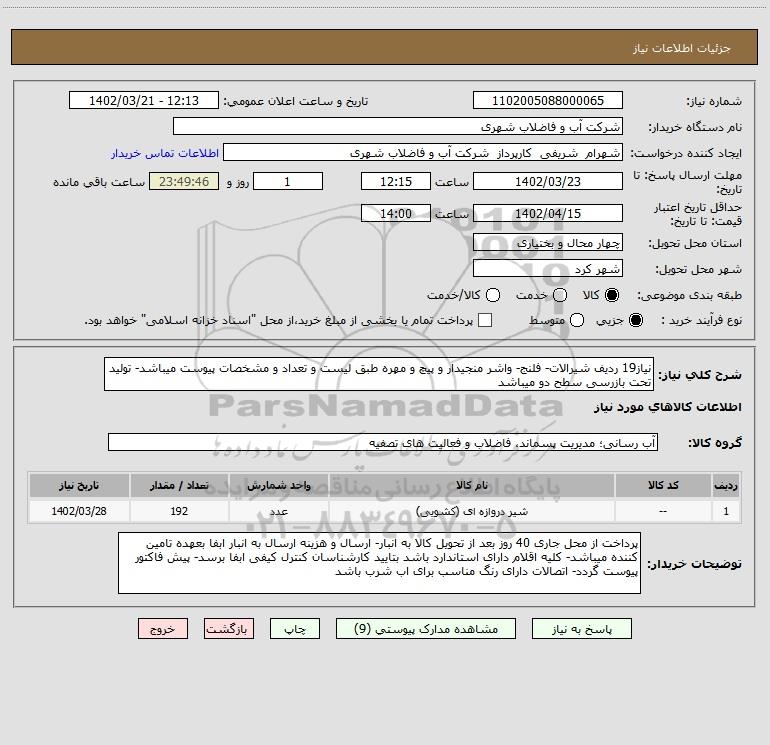Click the گروه کالا field آب رسانی
Image resolution: width=770 pixels, height=745 pixels.
pyautogui.click(x=383, y=442)
